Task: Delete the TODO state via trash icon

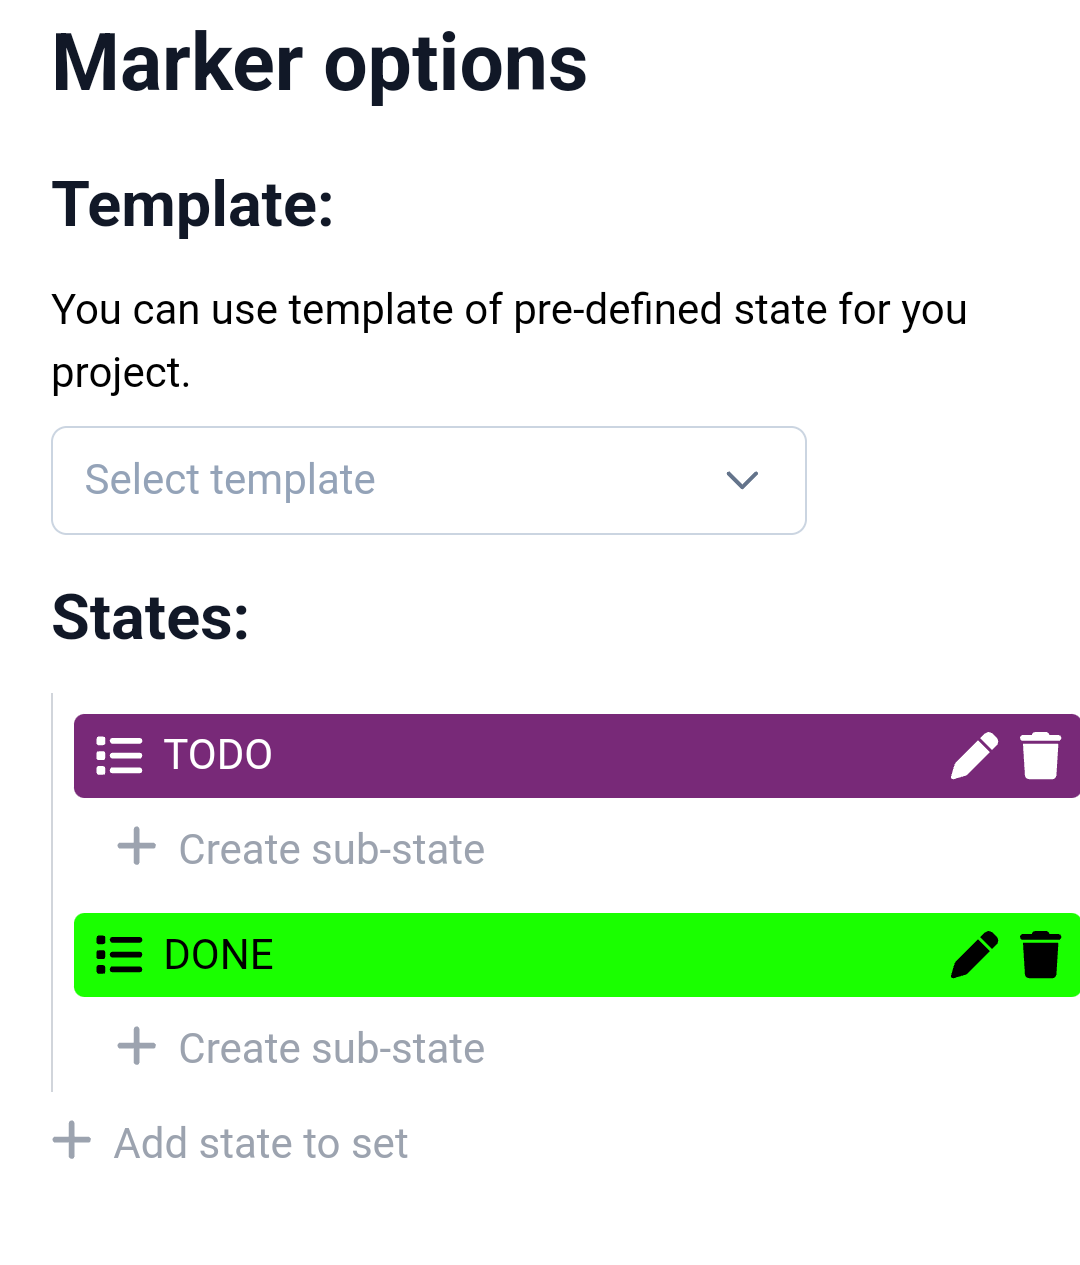Action: pos(1040,755)
